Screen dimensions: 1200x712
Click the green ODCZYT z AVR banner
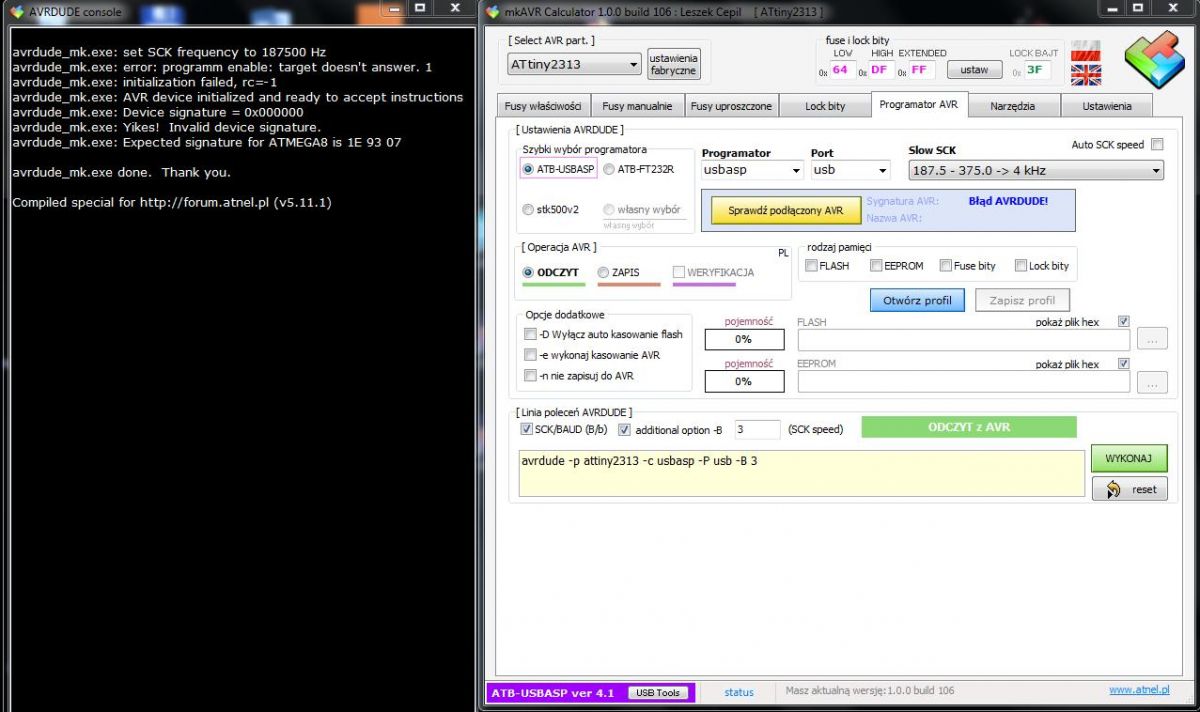(969, 427)
